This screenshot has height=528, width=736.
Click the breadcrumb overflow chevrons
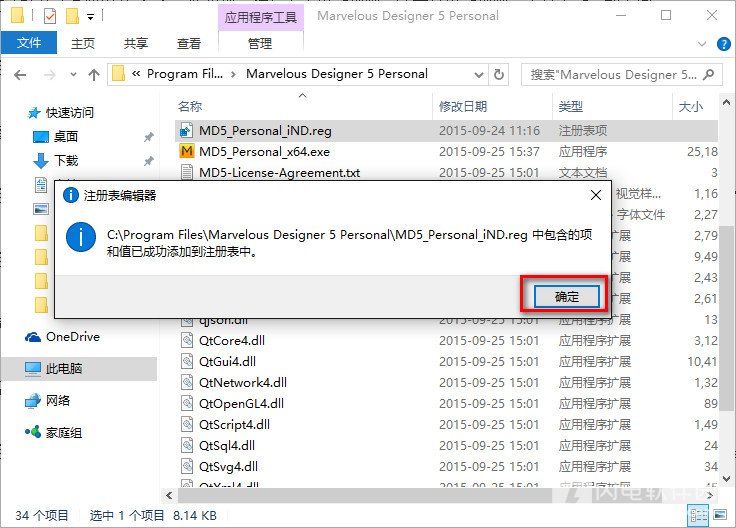pyautogui.click(x=136, y=74)
